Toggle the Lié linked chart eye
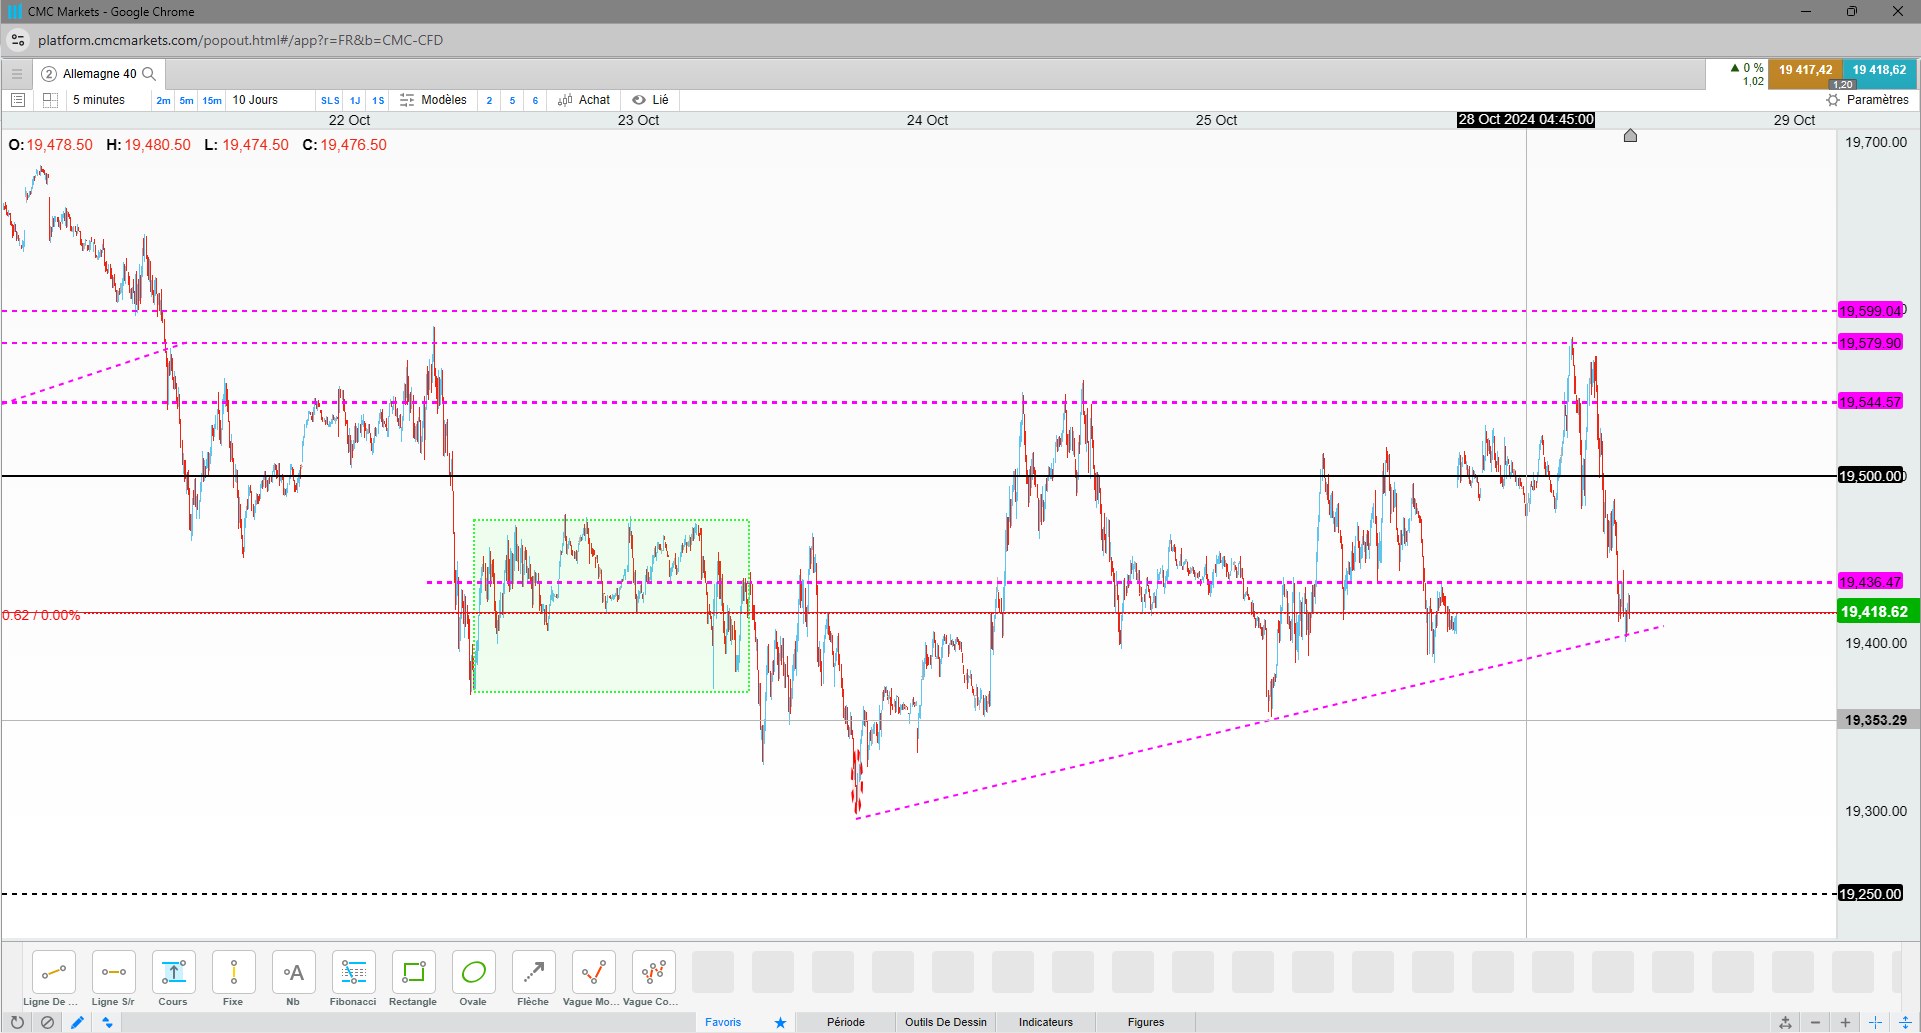 [x=639, y=100]
